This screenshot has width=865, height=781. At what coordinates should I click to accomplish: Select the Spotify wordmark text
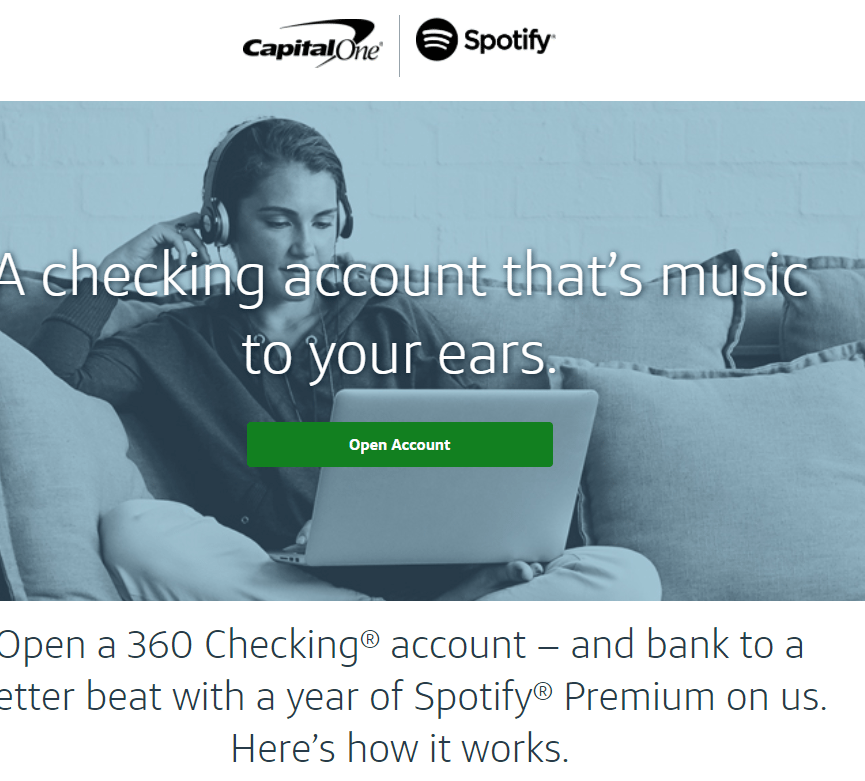(x=509, y=41)
